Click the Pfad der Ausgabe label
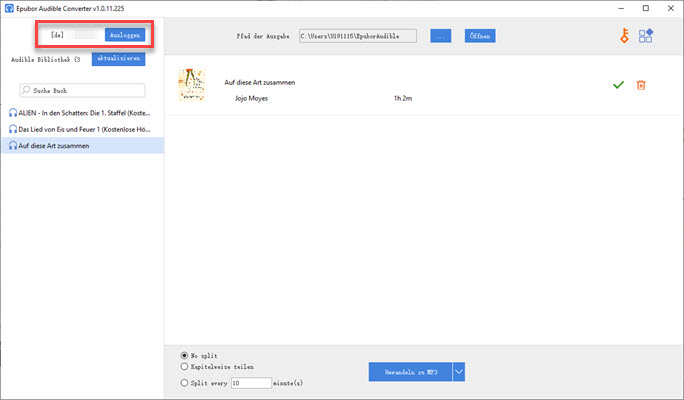Viewport: 684px width, 400px height. [263, 36]
